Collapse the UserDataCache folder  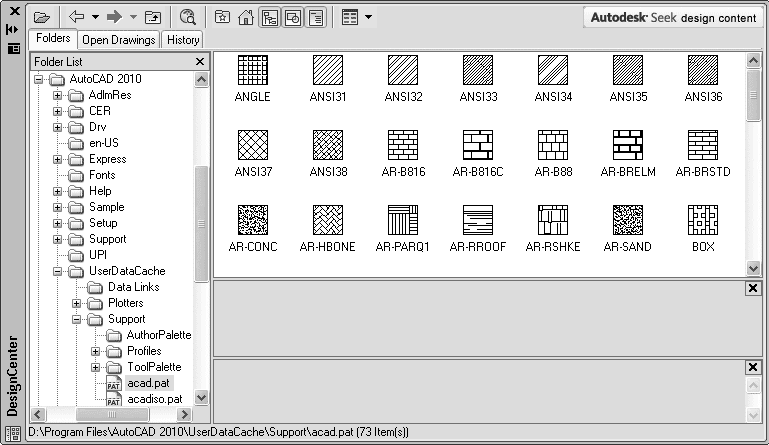[x=57, y=271]
